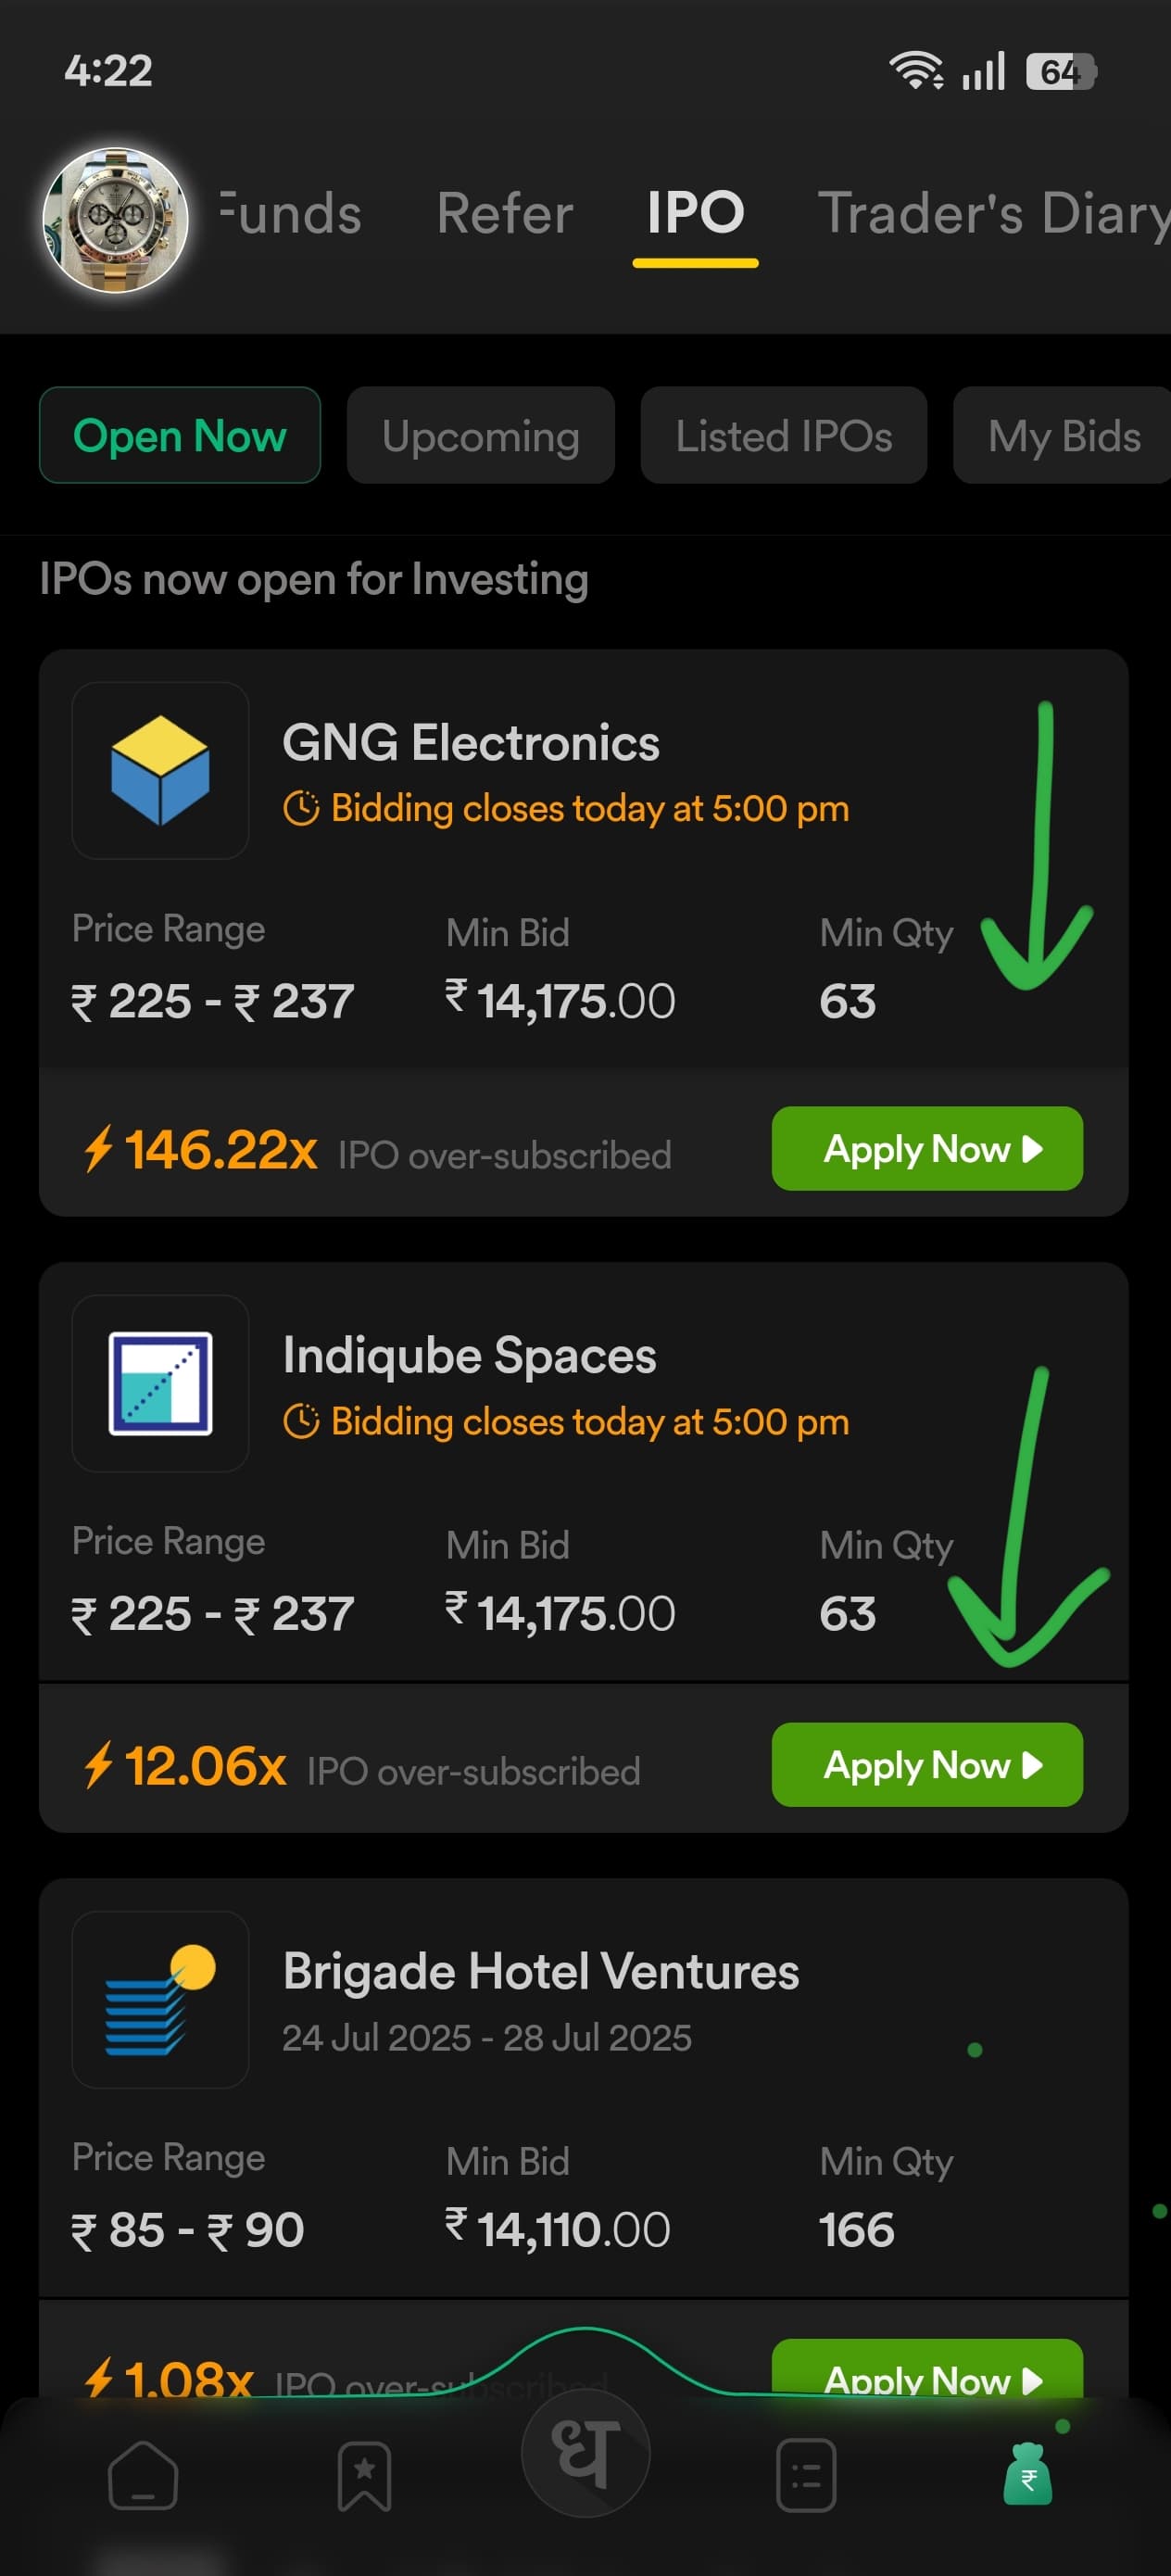Tap the green money bag icon
This screenshot has width=1171, height=2576.
point(1028,2474)
